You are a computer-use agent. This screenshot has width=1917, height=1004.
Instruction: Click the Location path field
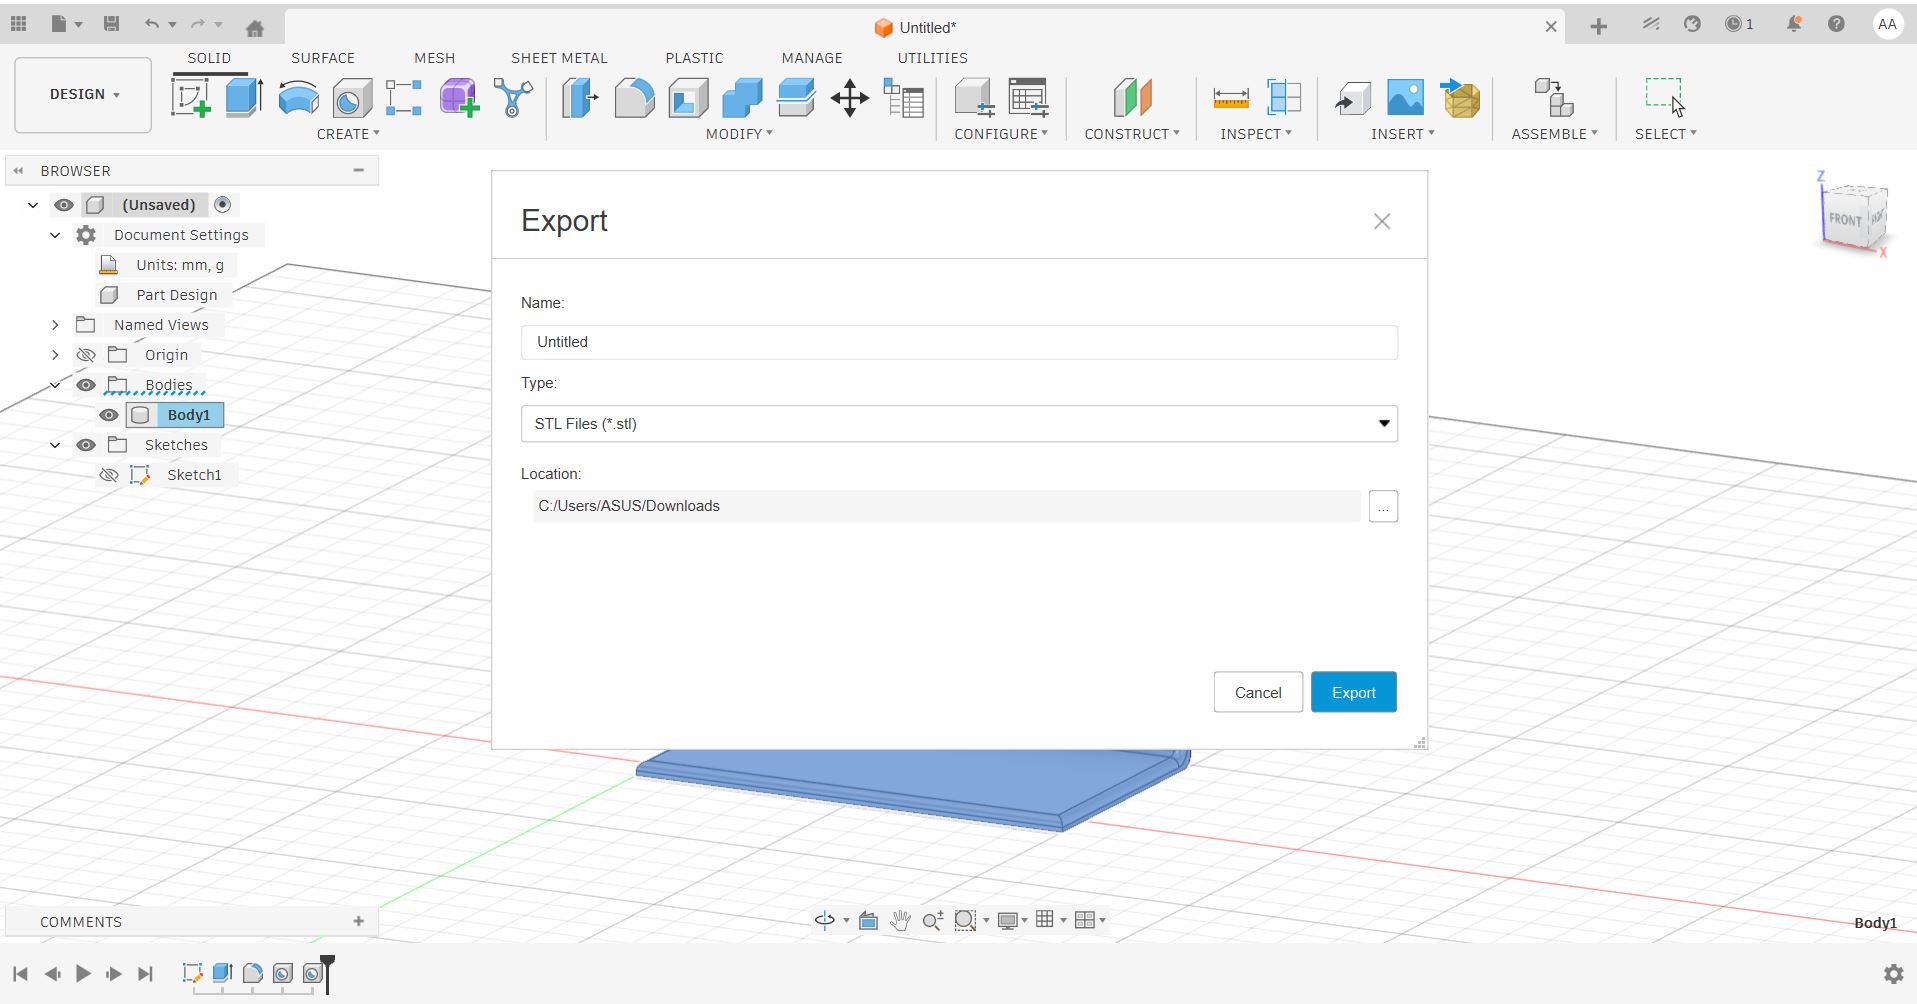(945, 506)
